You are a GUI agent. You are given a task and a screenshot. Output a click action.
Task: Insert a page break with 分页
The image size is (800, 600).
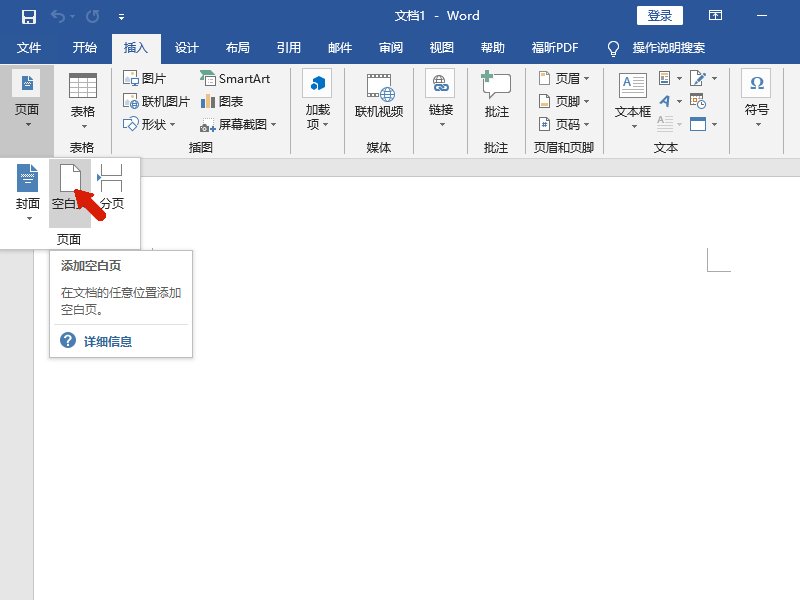[x=110, y=190]
